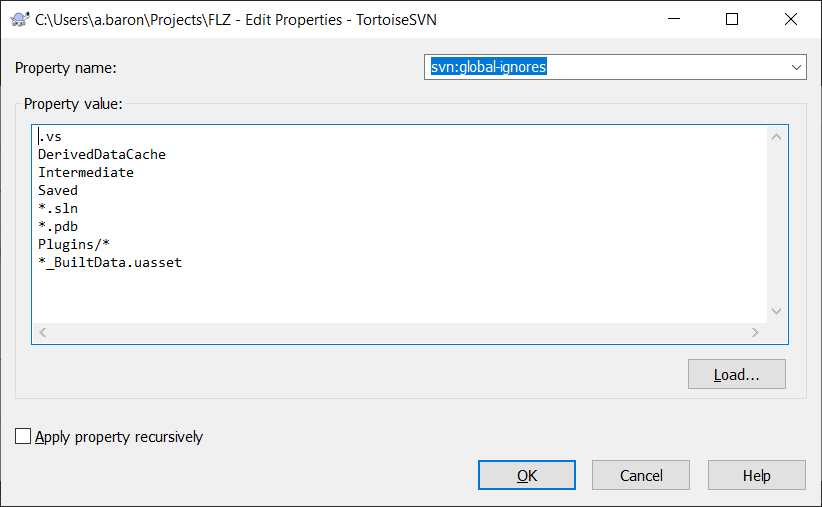
Task: Click Load... to import property value
Action: pos(737,374)
